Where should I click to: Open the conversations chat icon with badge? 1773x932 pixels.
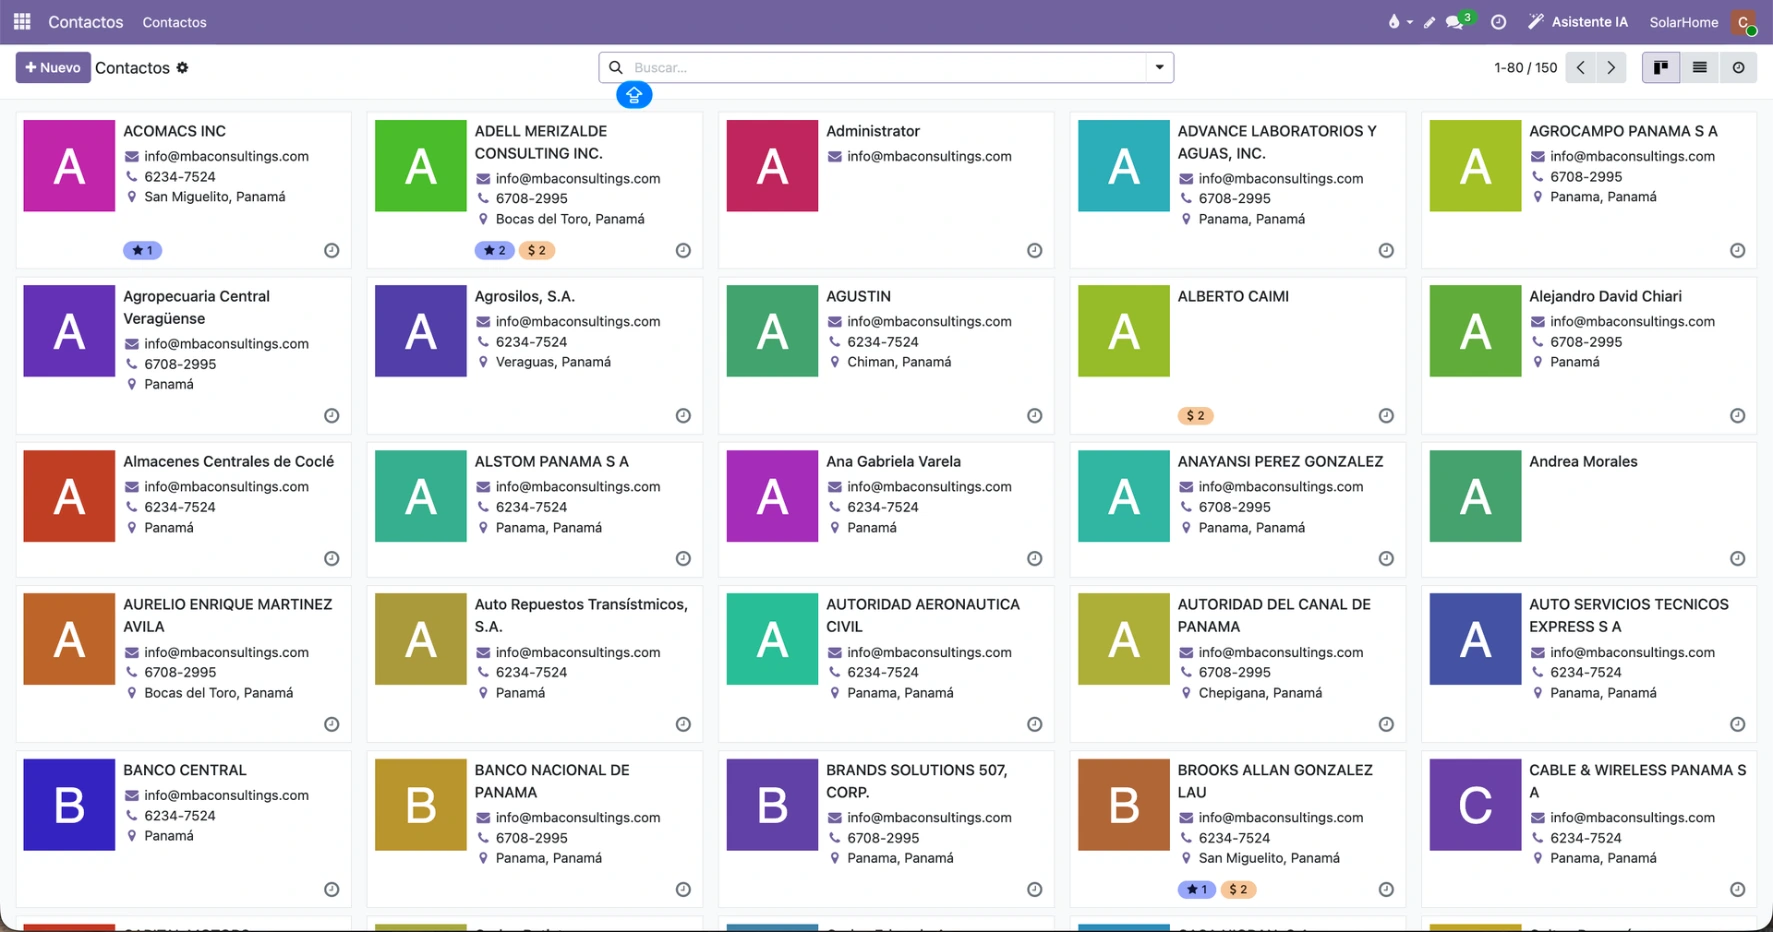click(x=1456, y=22)
